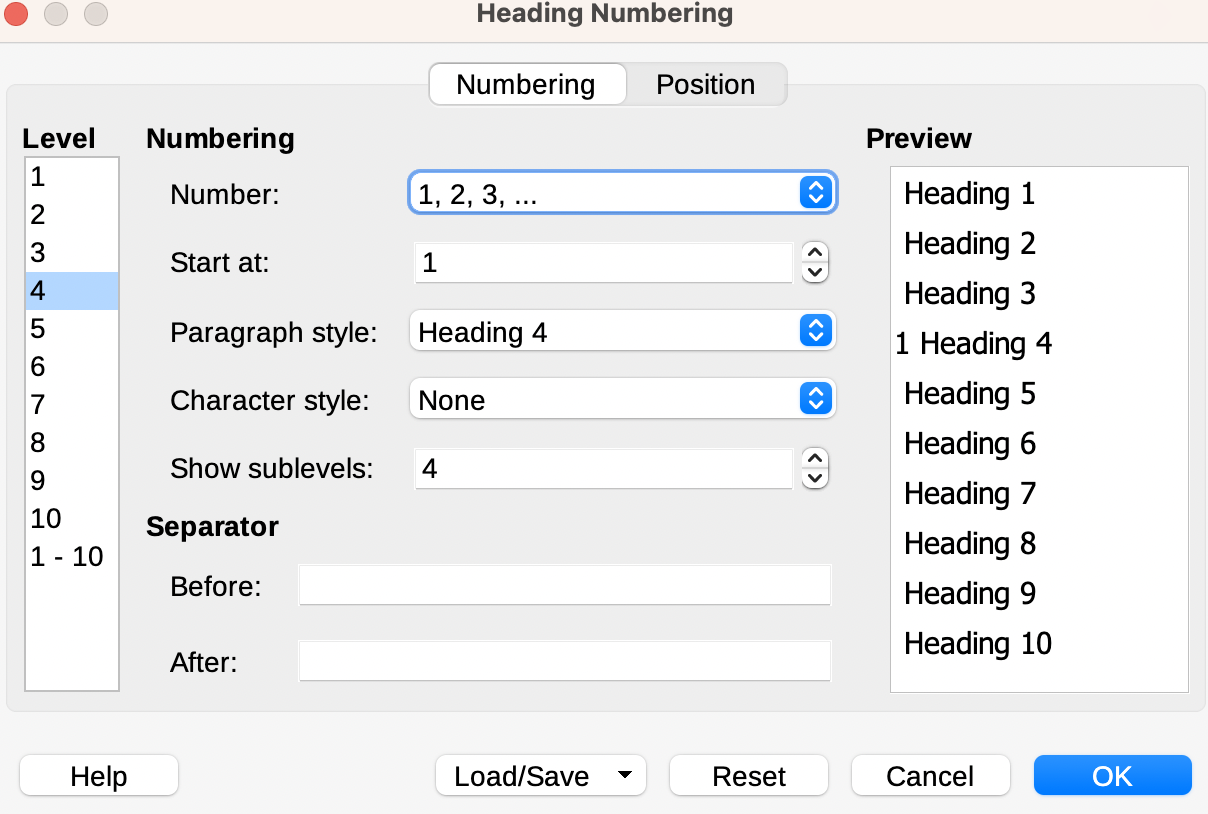Select the Numbering tab
Viewport: 1208px width, 814px height.
click(x=526, y=84)
